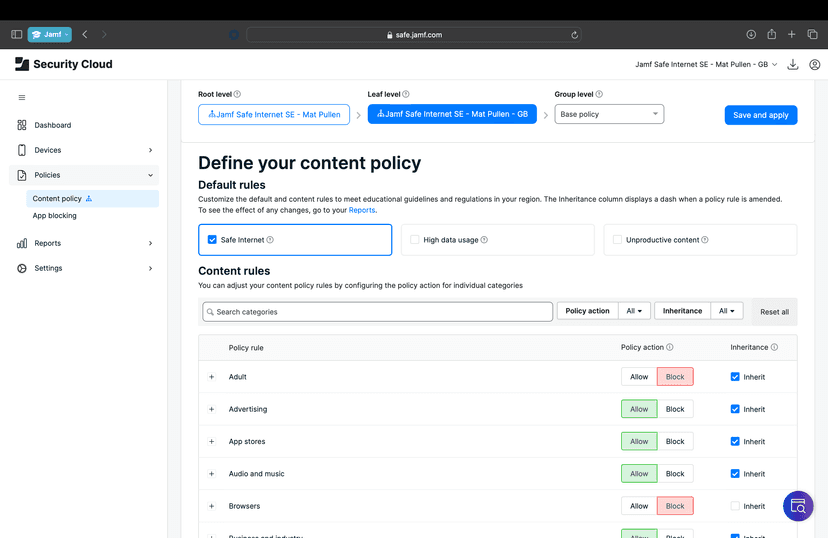Open the Reports hyperlink in the description
Screen dimensions: 828x538
[x=362, y=210]
